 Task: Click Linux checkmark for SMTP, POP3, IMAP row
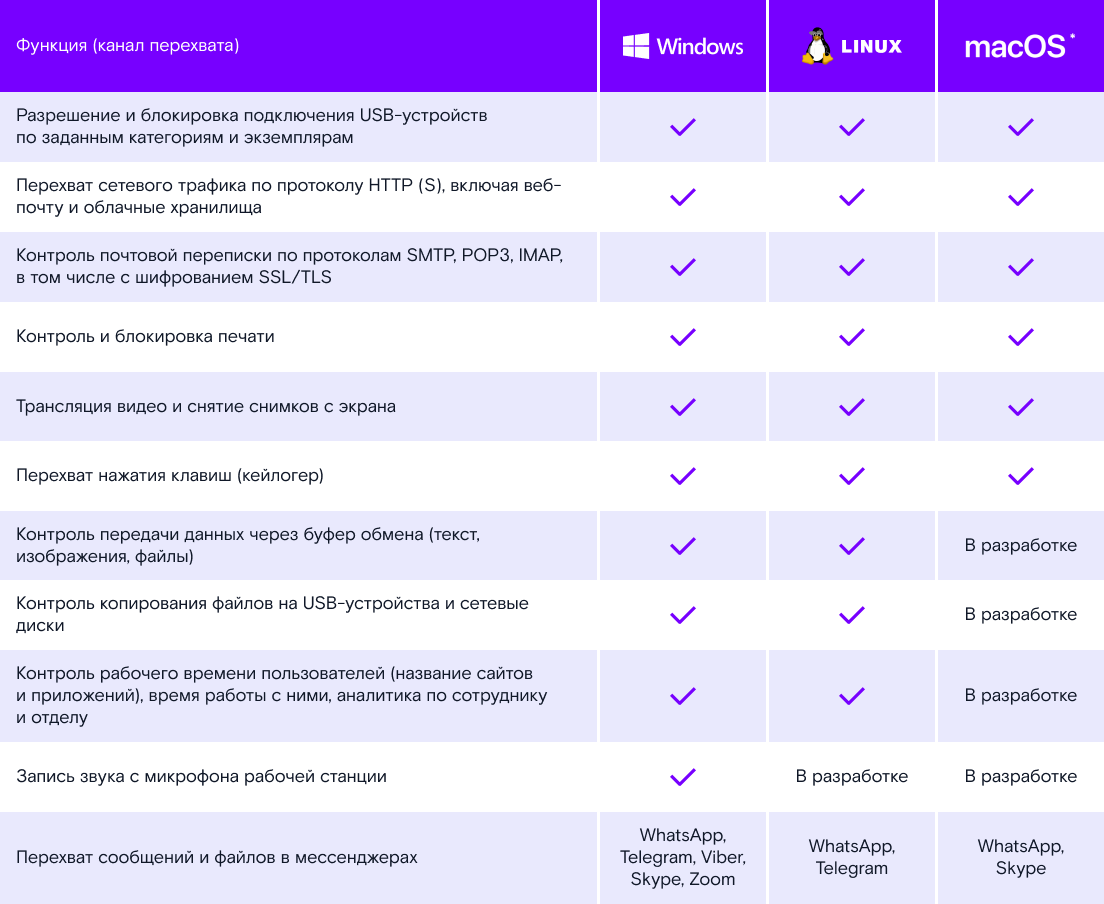851,266
